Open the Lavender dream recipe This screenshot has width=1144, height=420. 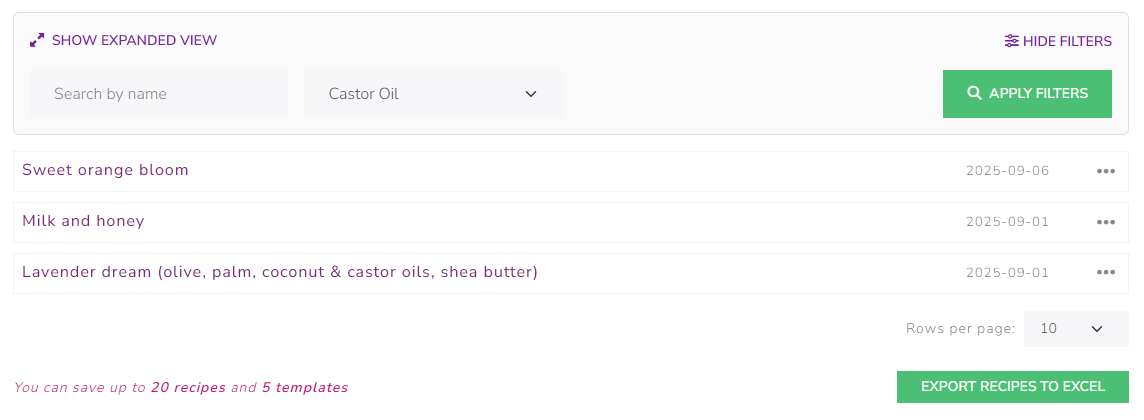tap(279, 272)
